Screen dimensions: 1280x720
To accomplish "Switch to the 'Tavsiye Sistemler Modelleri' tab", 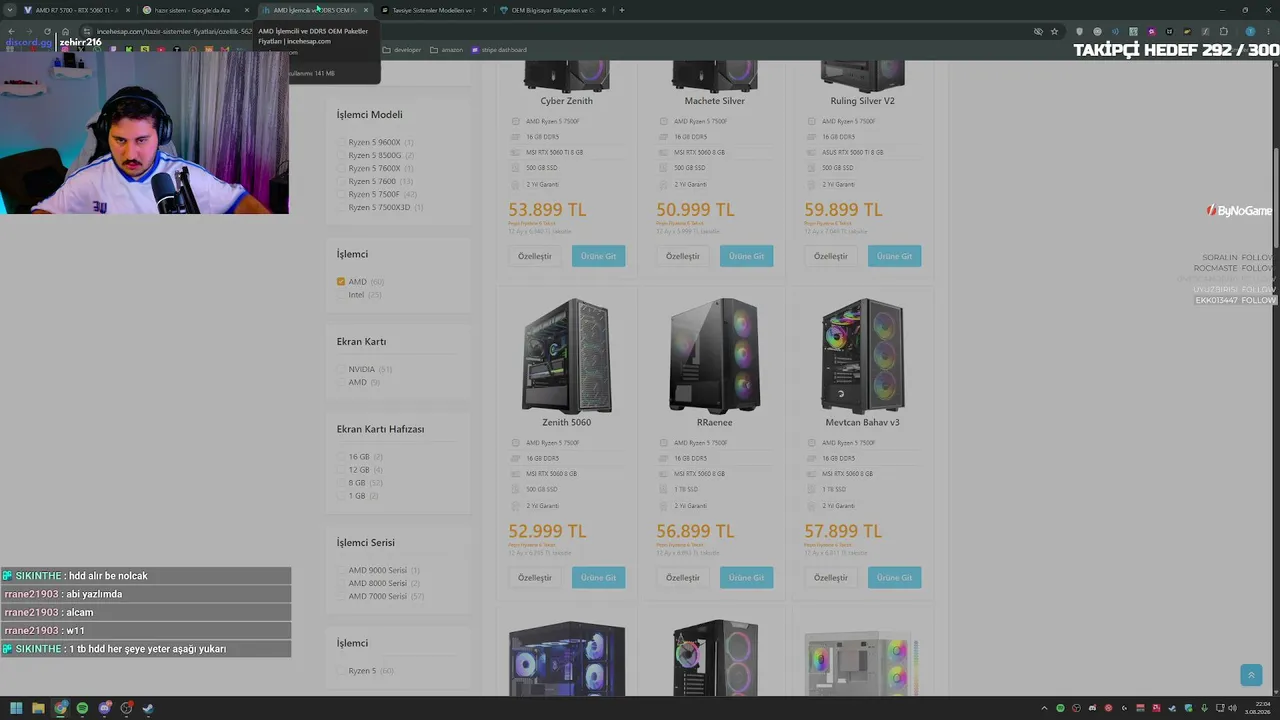I will [x=432, y=10].
